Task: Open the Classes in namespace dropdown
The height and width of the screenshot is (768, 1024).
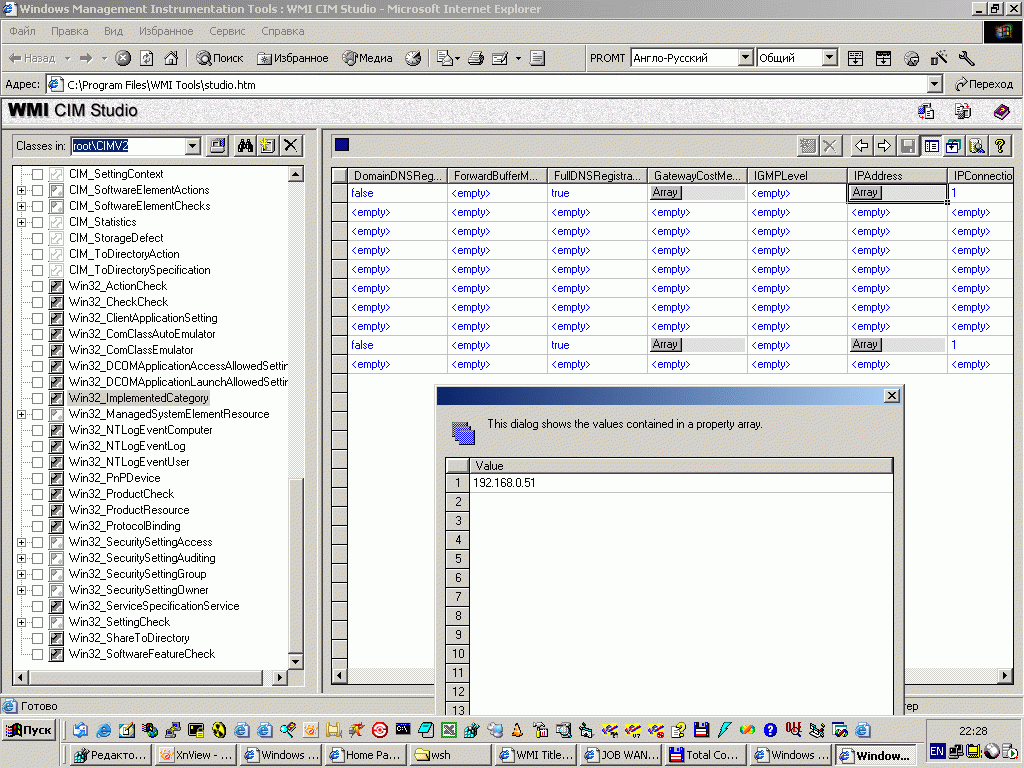Action: [193, 146]
